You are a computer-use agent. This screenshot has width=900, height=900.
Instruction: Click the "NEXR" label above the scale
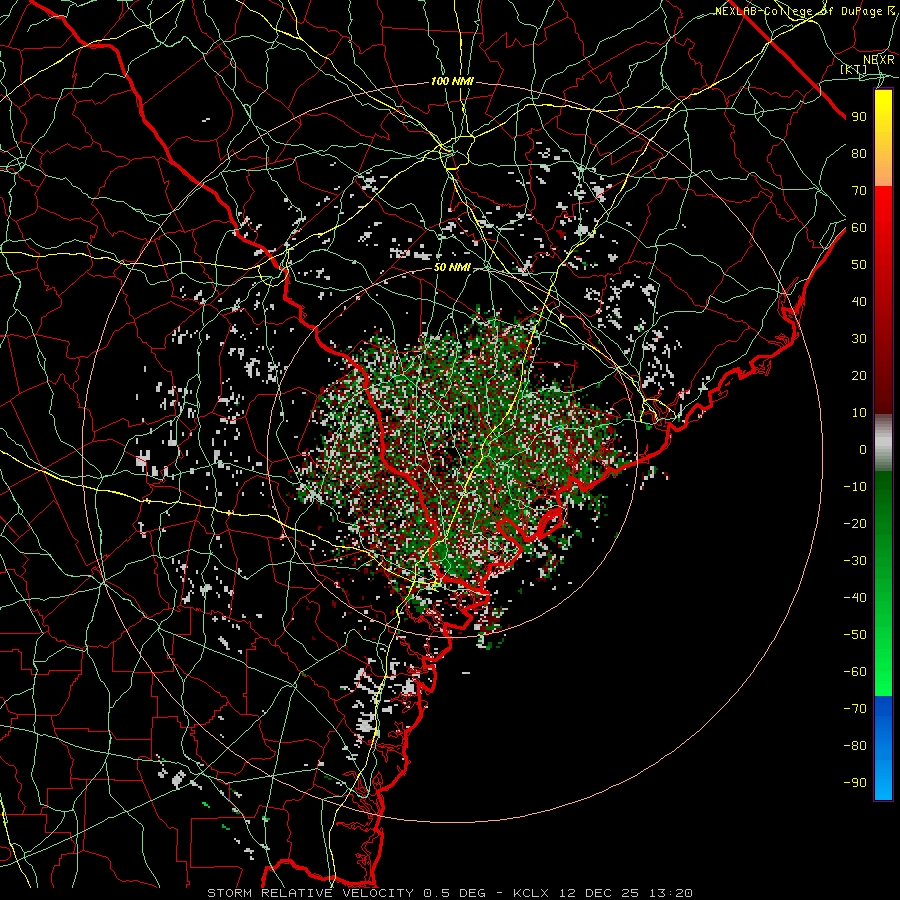[x=879, y=59]
